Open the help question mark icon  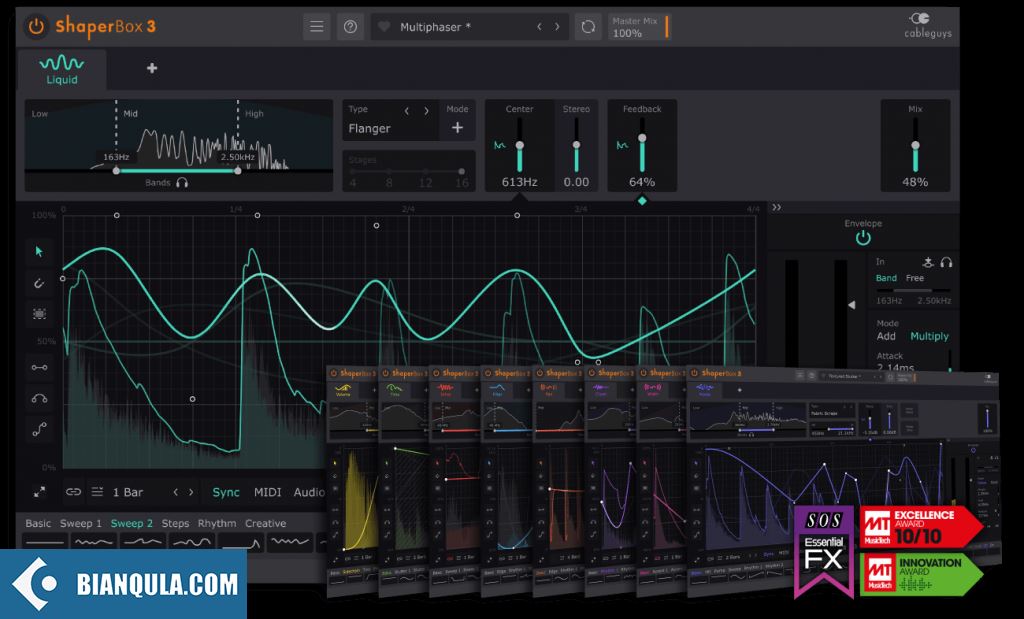pyautogui.click(x=351, y=27)
